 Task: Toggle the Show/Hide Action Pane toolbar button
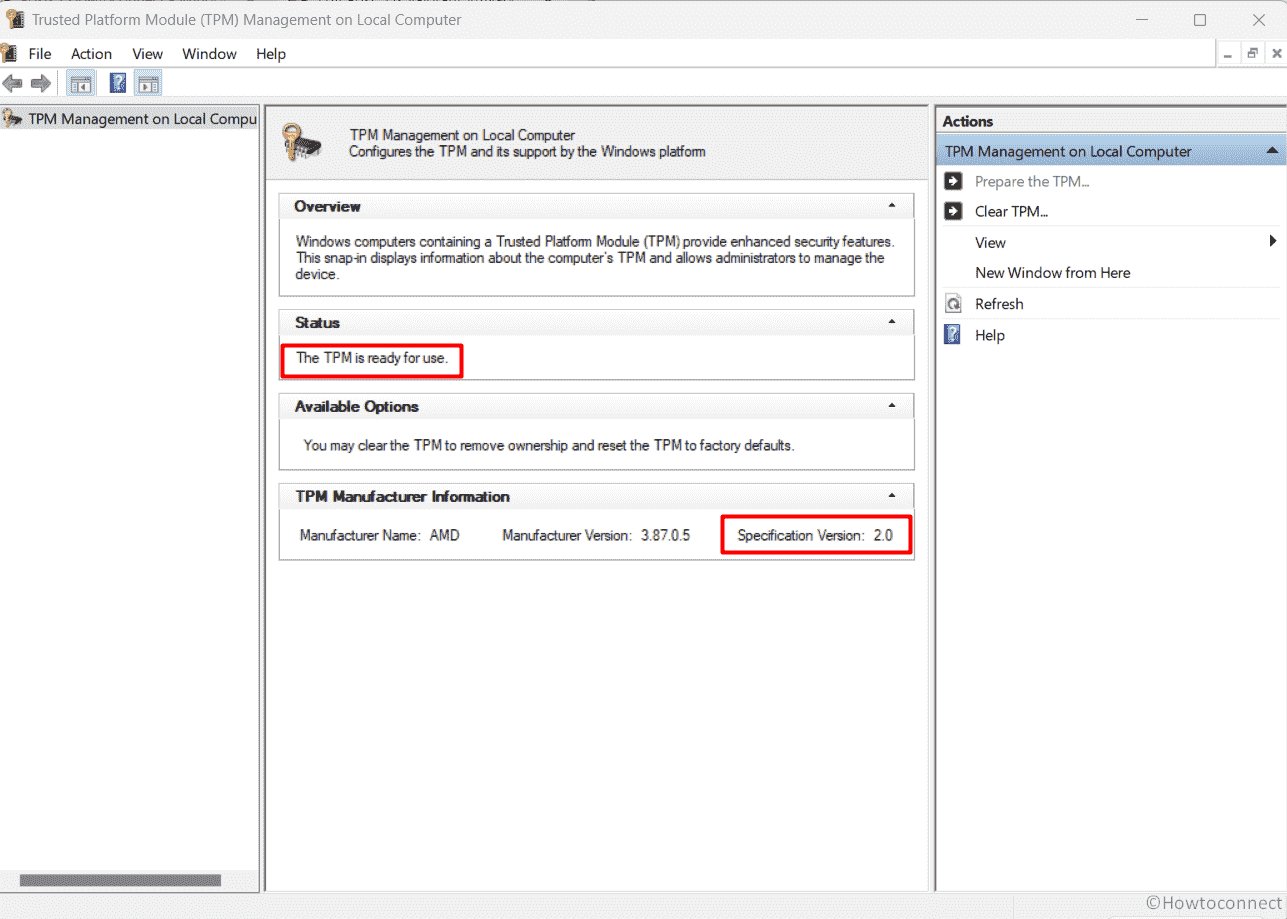coord(148,83)
